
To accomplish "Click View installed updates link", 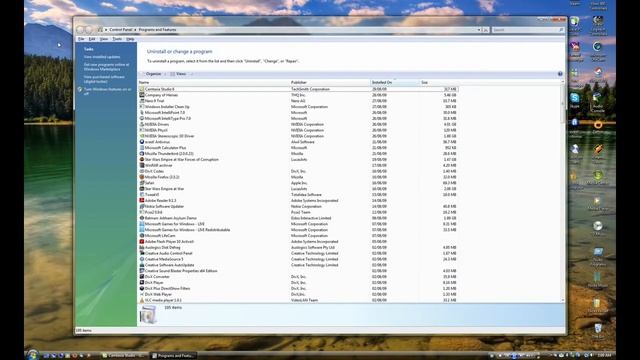I will [x=102, y=57].
